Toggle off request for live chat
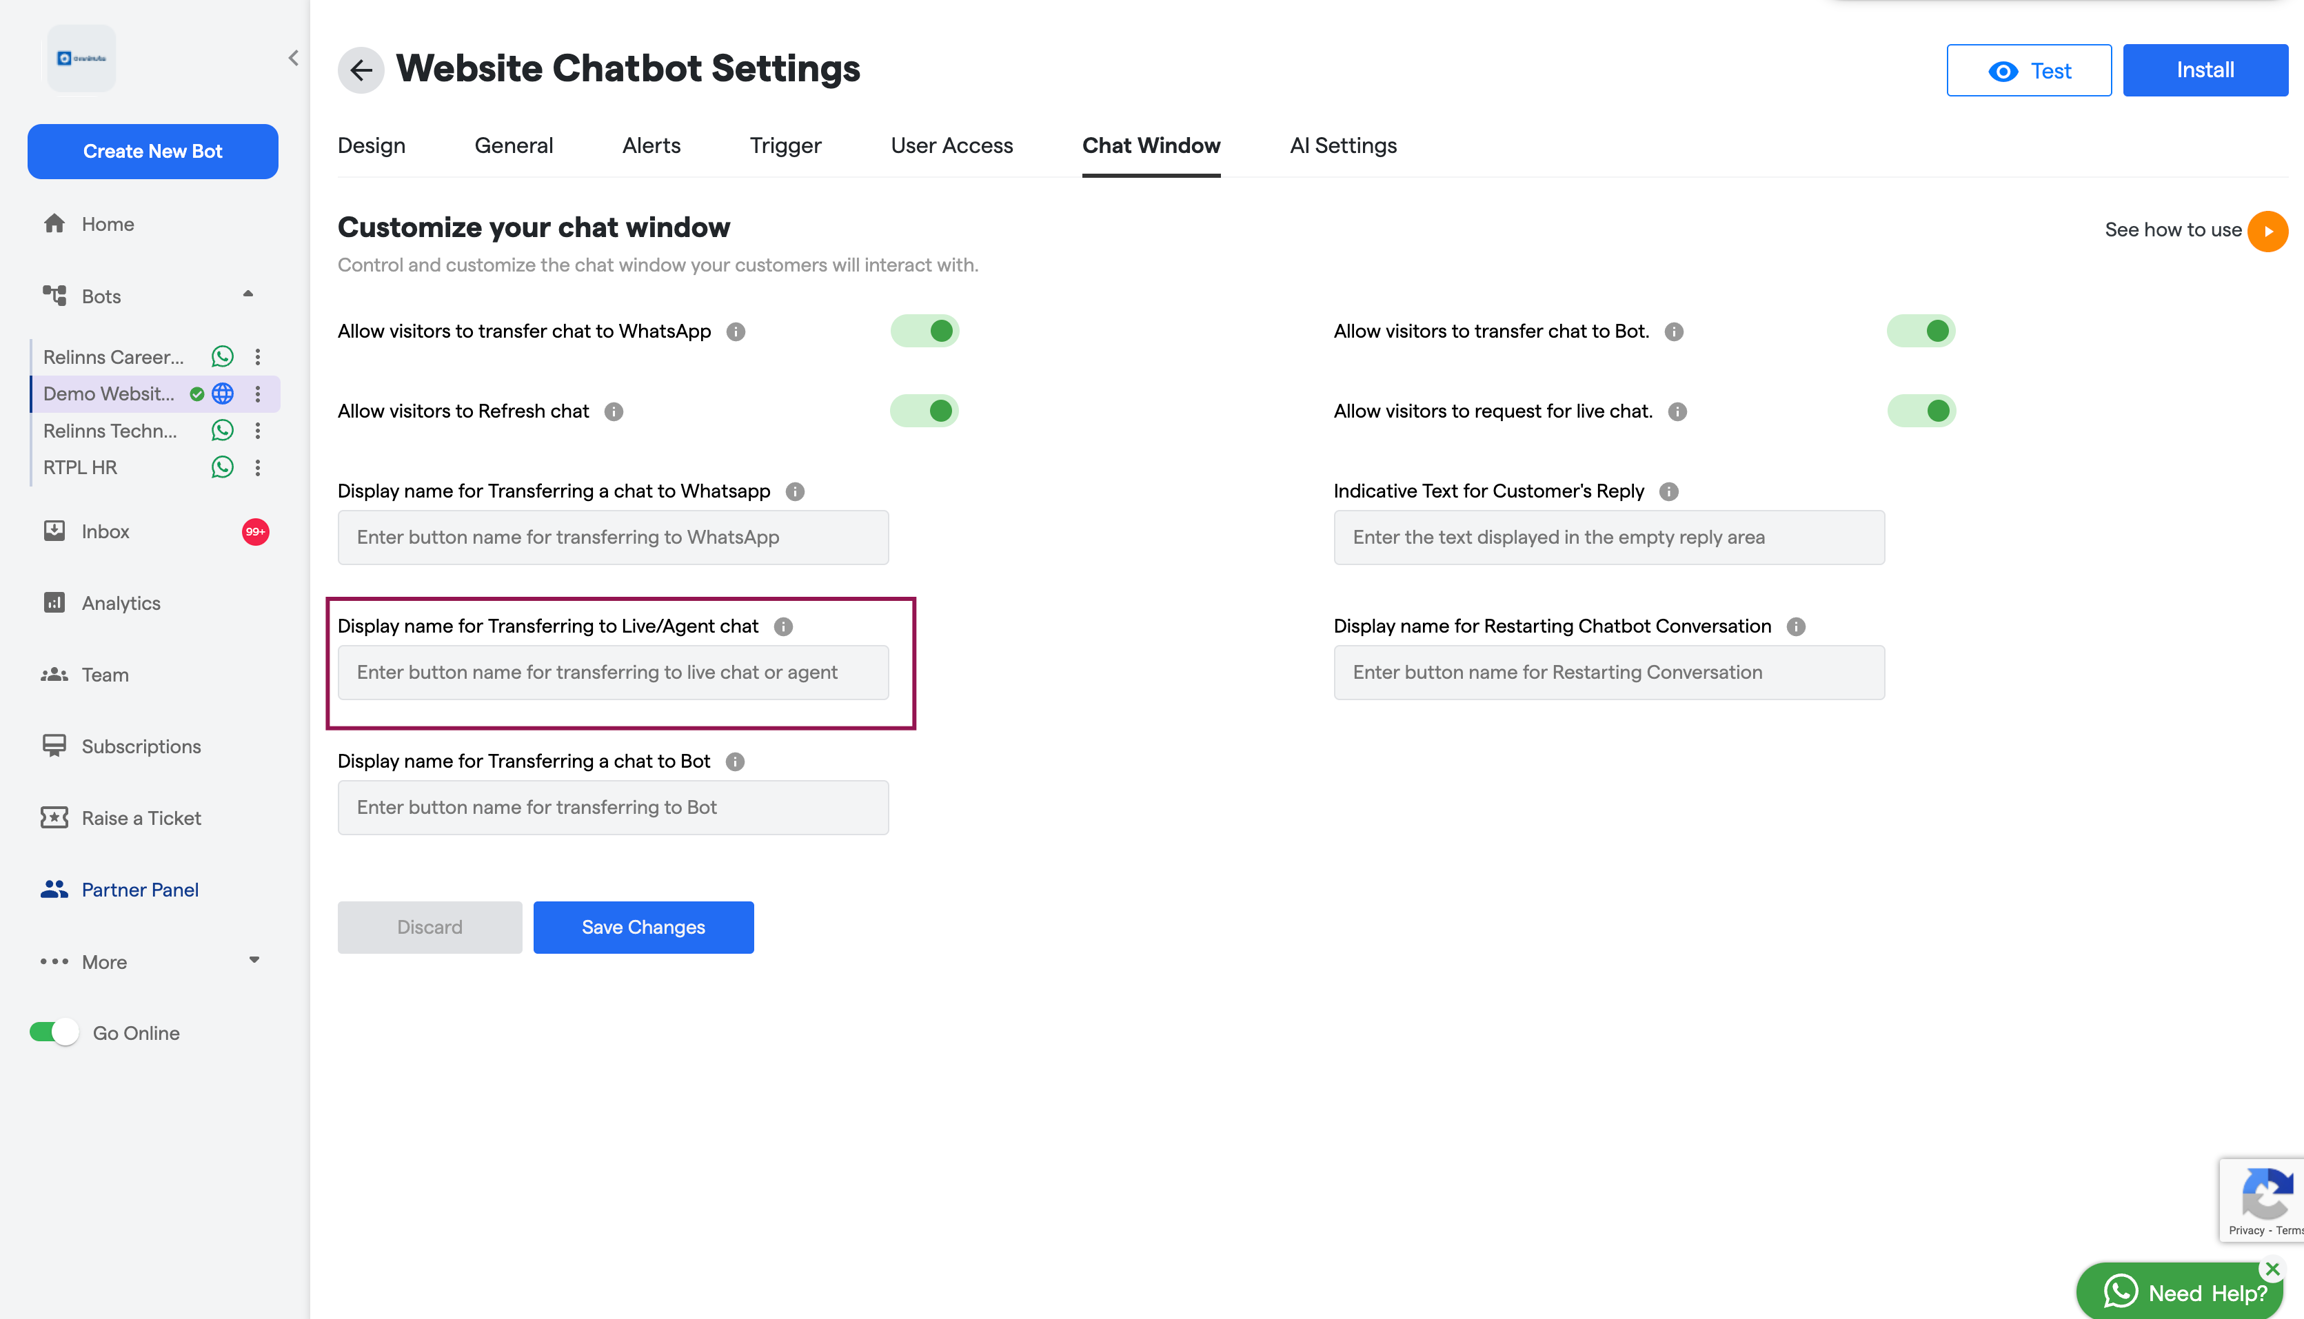The width and height of the screenshot is (2304, 1319). 1921,411
